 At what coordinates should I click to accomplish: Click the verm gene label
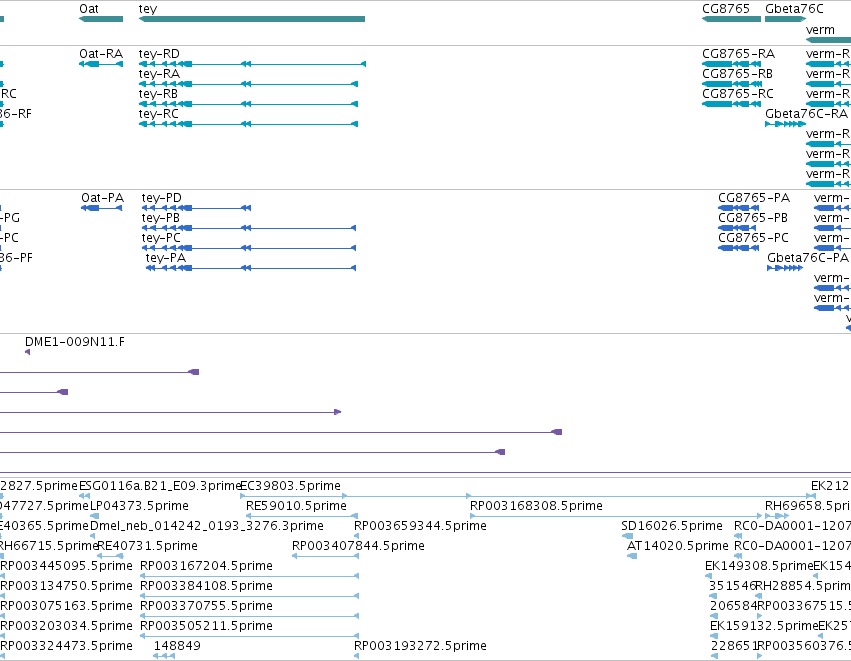click(820, 30)
